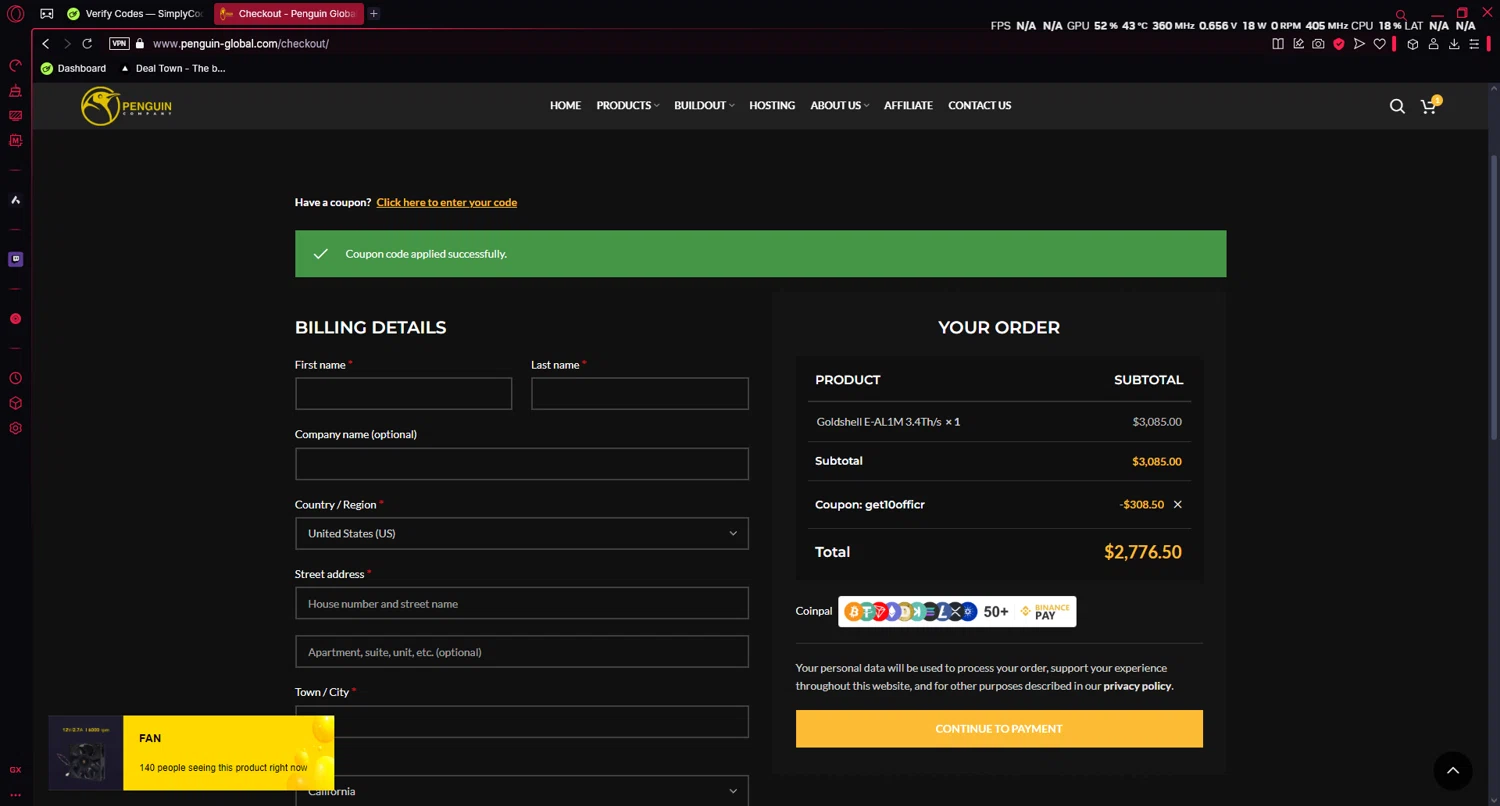Toggle the VPN badge in address bar
Image resolution: width=1500 pixels, height=806 pixels.
tap(119, 44)
